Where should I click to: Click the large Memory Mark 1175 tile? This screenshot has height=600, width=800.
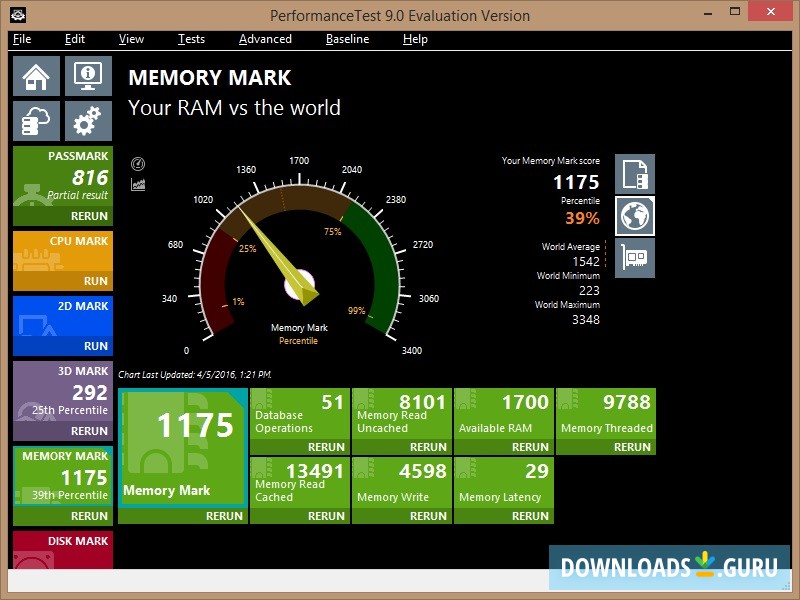pos(182,448)
